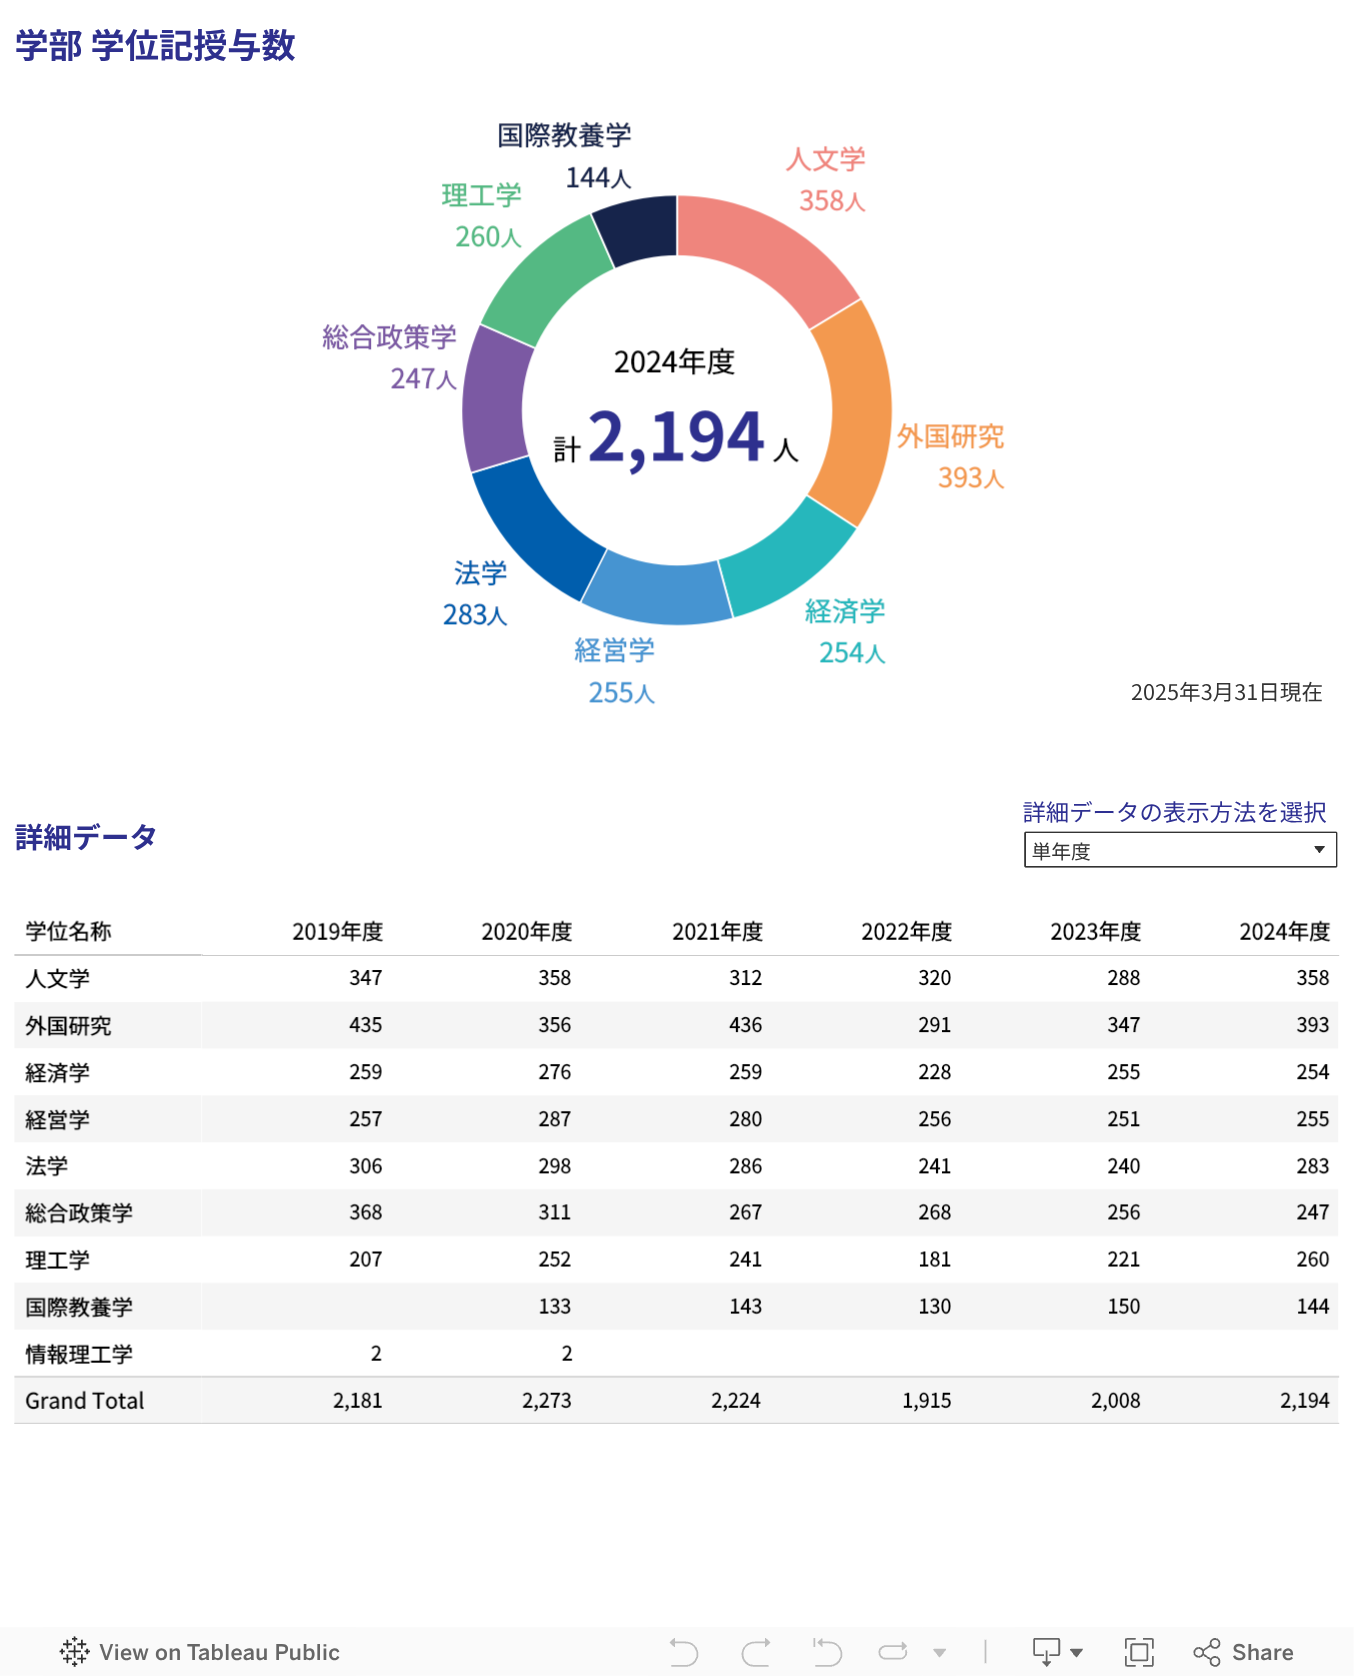Click the 総合政策学 label beside the donut

click(389, 337)
